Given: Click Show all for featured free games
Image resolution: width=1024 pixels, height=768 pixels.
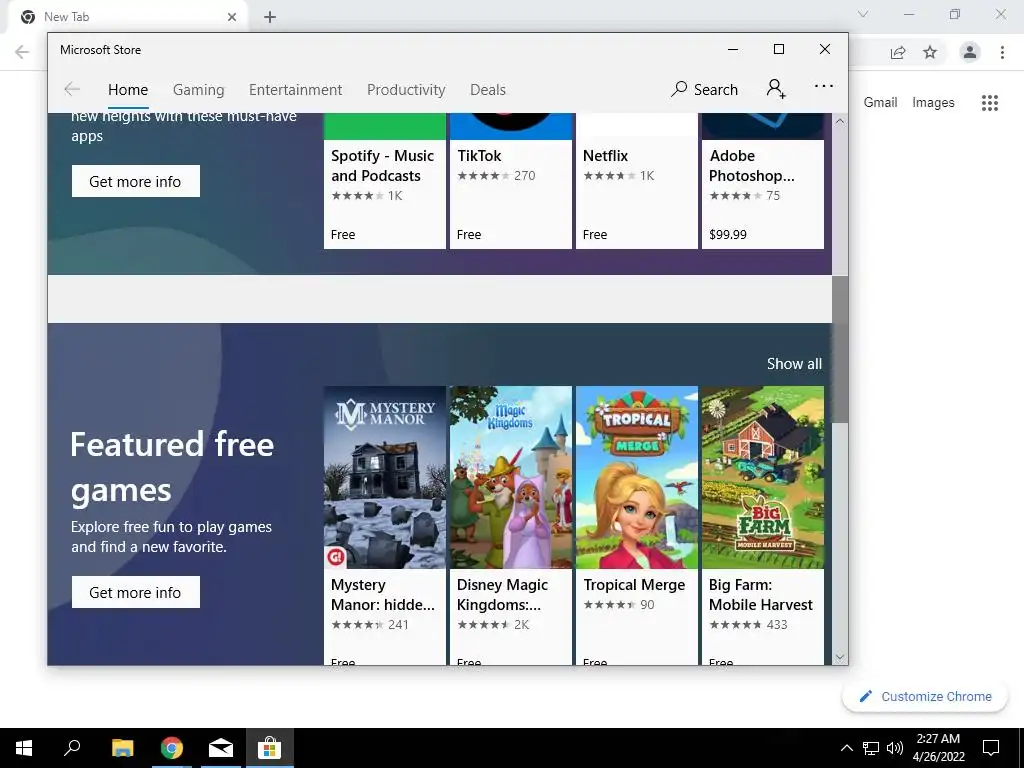Looking at the screenshot, I should [794, 364].
